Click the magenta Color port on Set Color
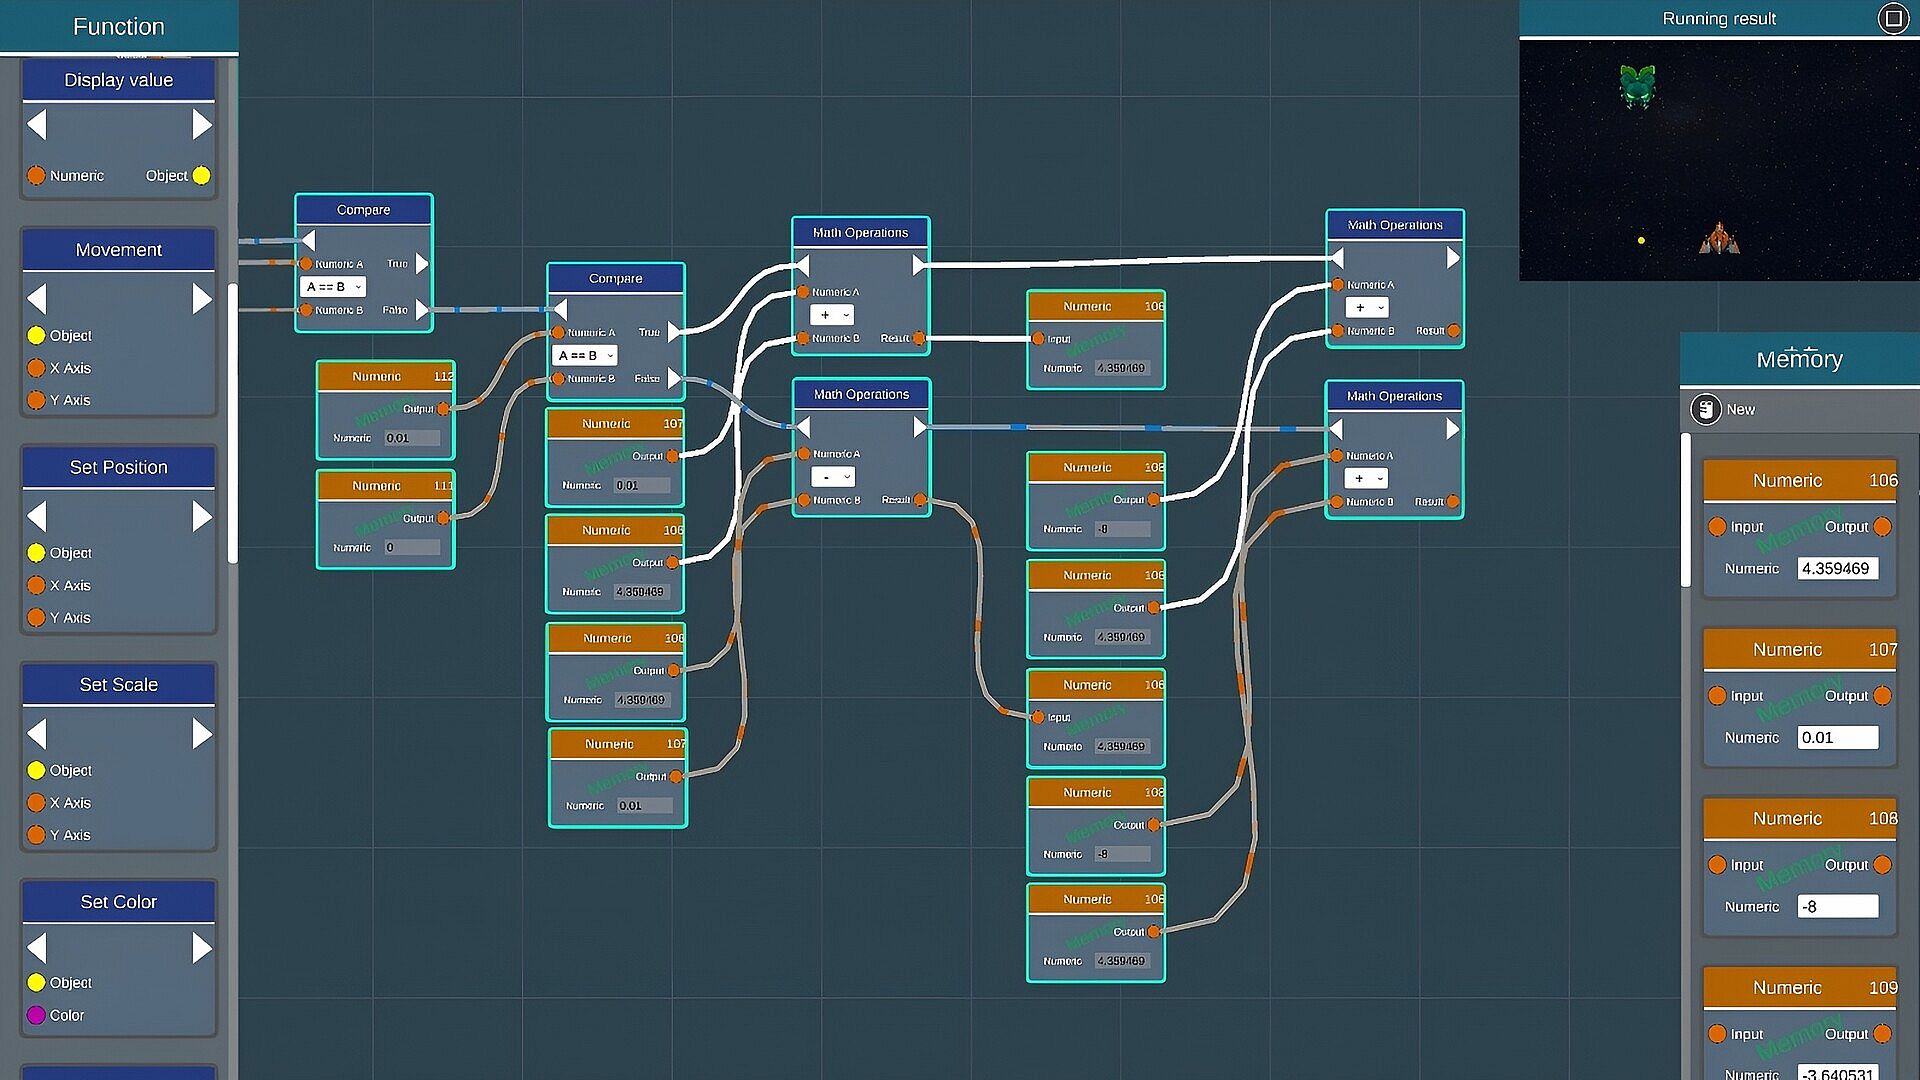Image resolution: width=1920 pixels, height=1080 pixels. (x=36, y=1015)
